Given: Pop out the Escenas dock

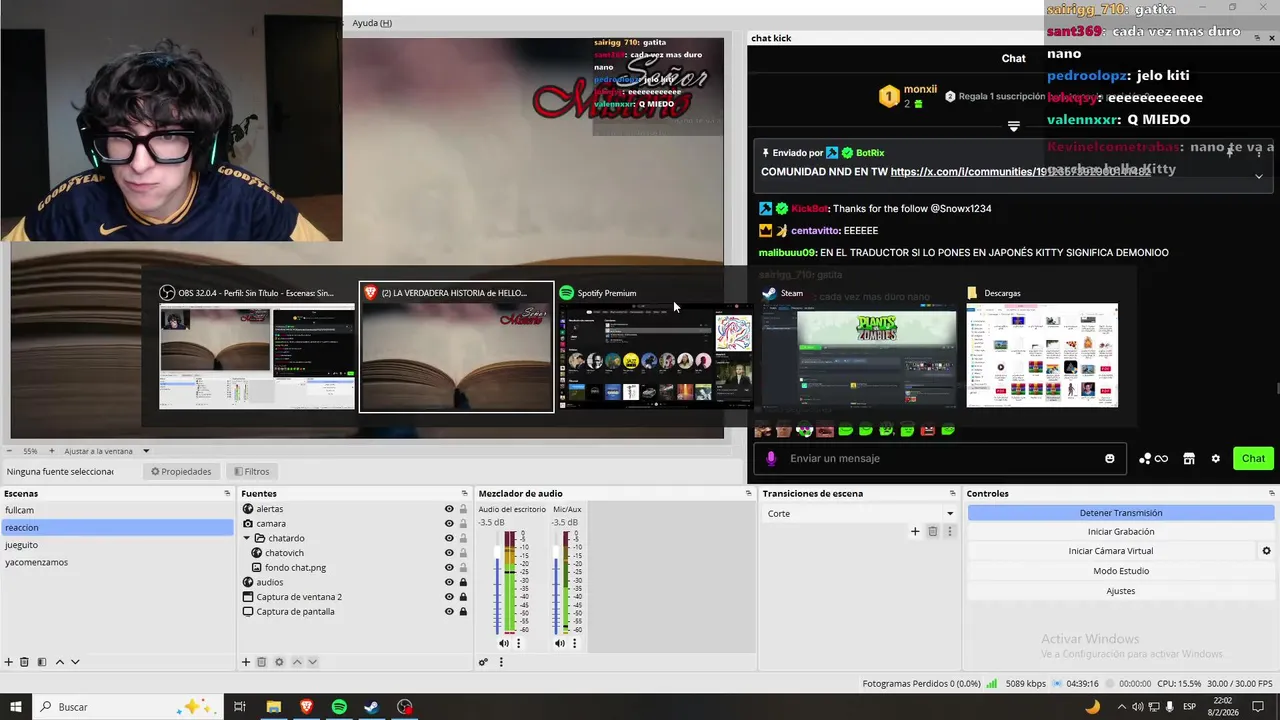Looking at the screenshot, I should point(227,494).
